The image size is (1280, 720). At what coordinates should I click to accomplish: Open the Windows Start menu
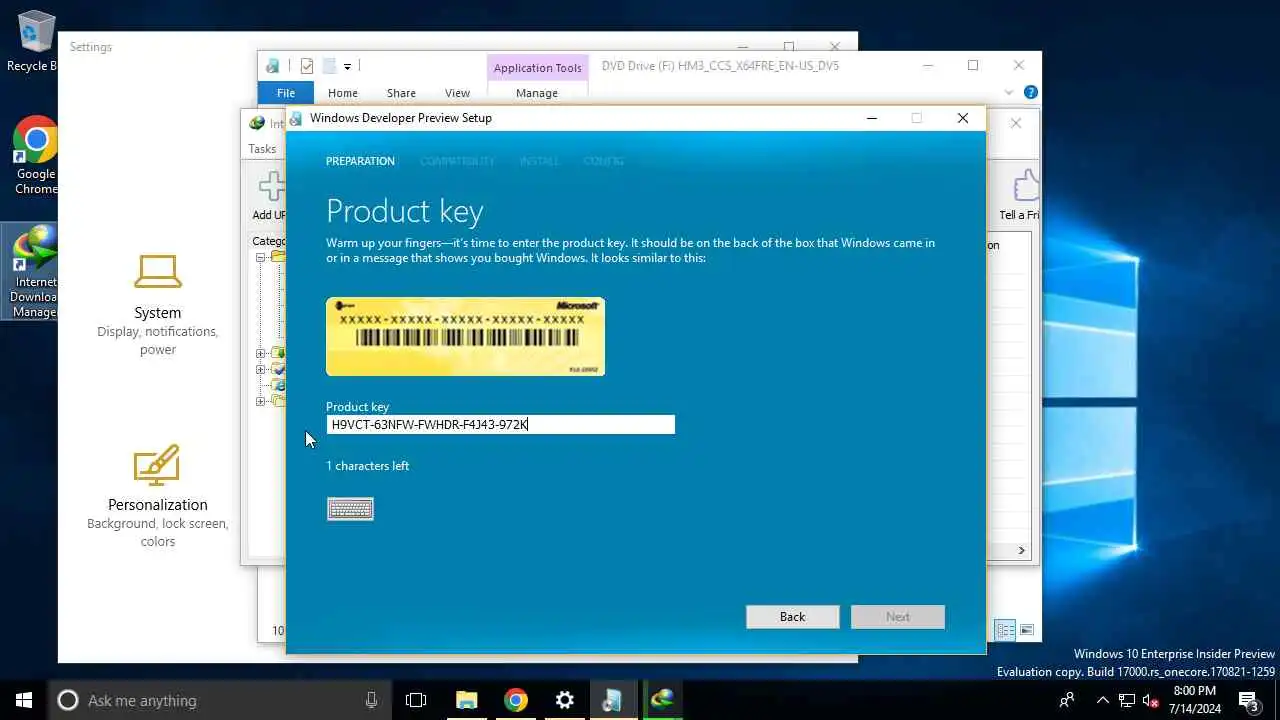point(24,700)
